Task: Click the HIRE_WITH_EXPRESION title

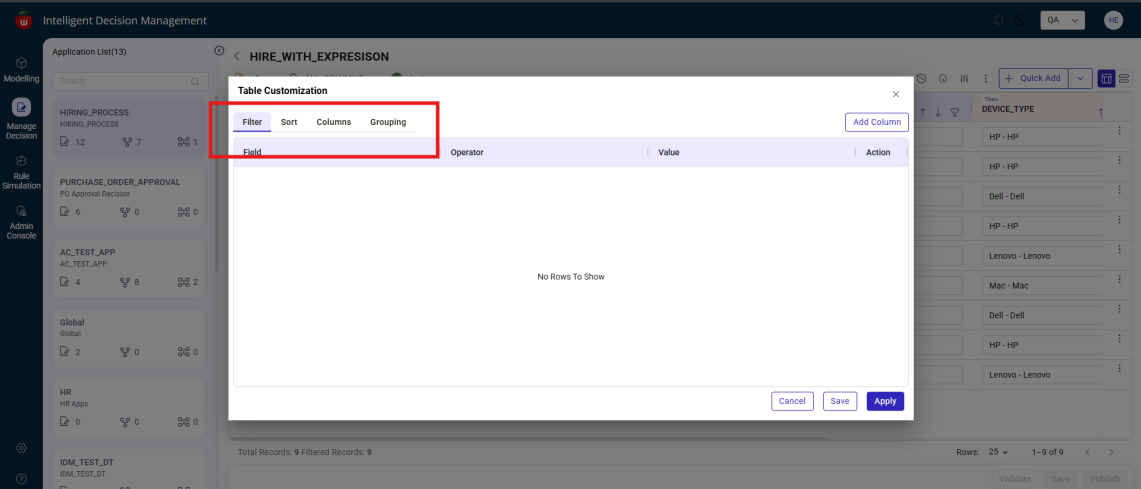Action: point(319,57)
